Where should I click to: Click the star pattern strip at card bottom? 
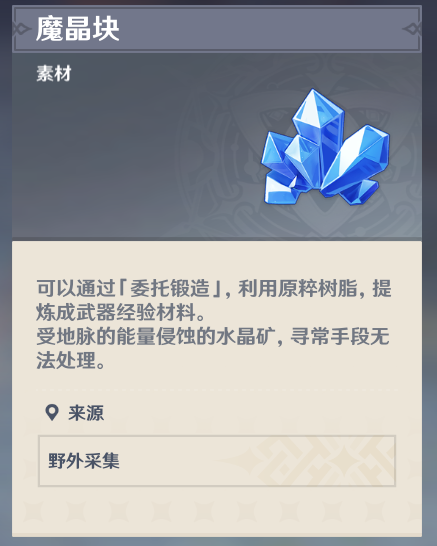[217, 515]
